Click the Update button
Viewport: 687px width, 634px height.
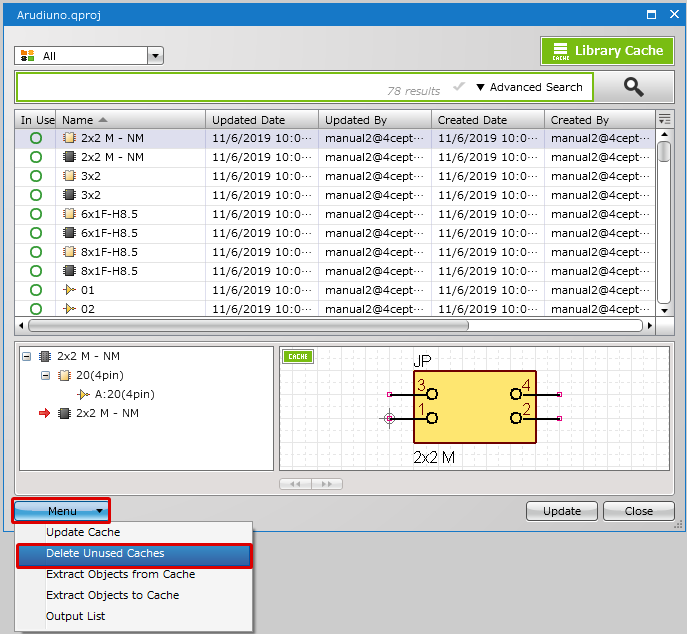[561, 511]
